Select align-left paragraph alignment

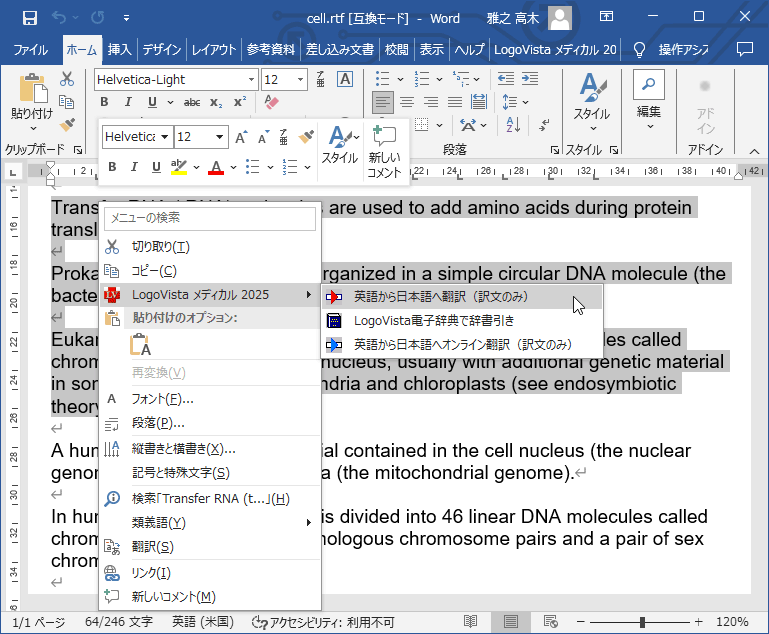pos(383,102)
